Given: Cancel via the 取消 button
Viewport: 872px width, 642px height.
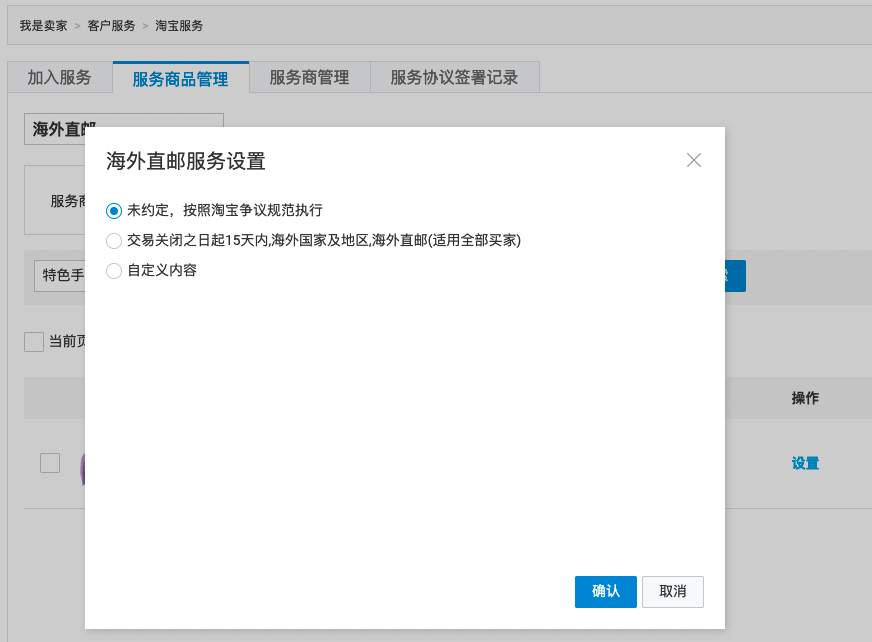Looking at the screenshot, I should [x=673, y=591].
